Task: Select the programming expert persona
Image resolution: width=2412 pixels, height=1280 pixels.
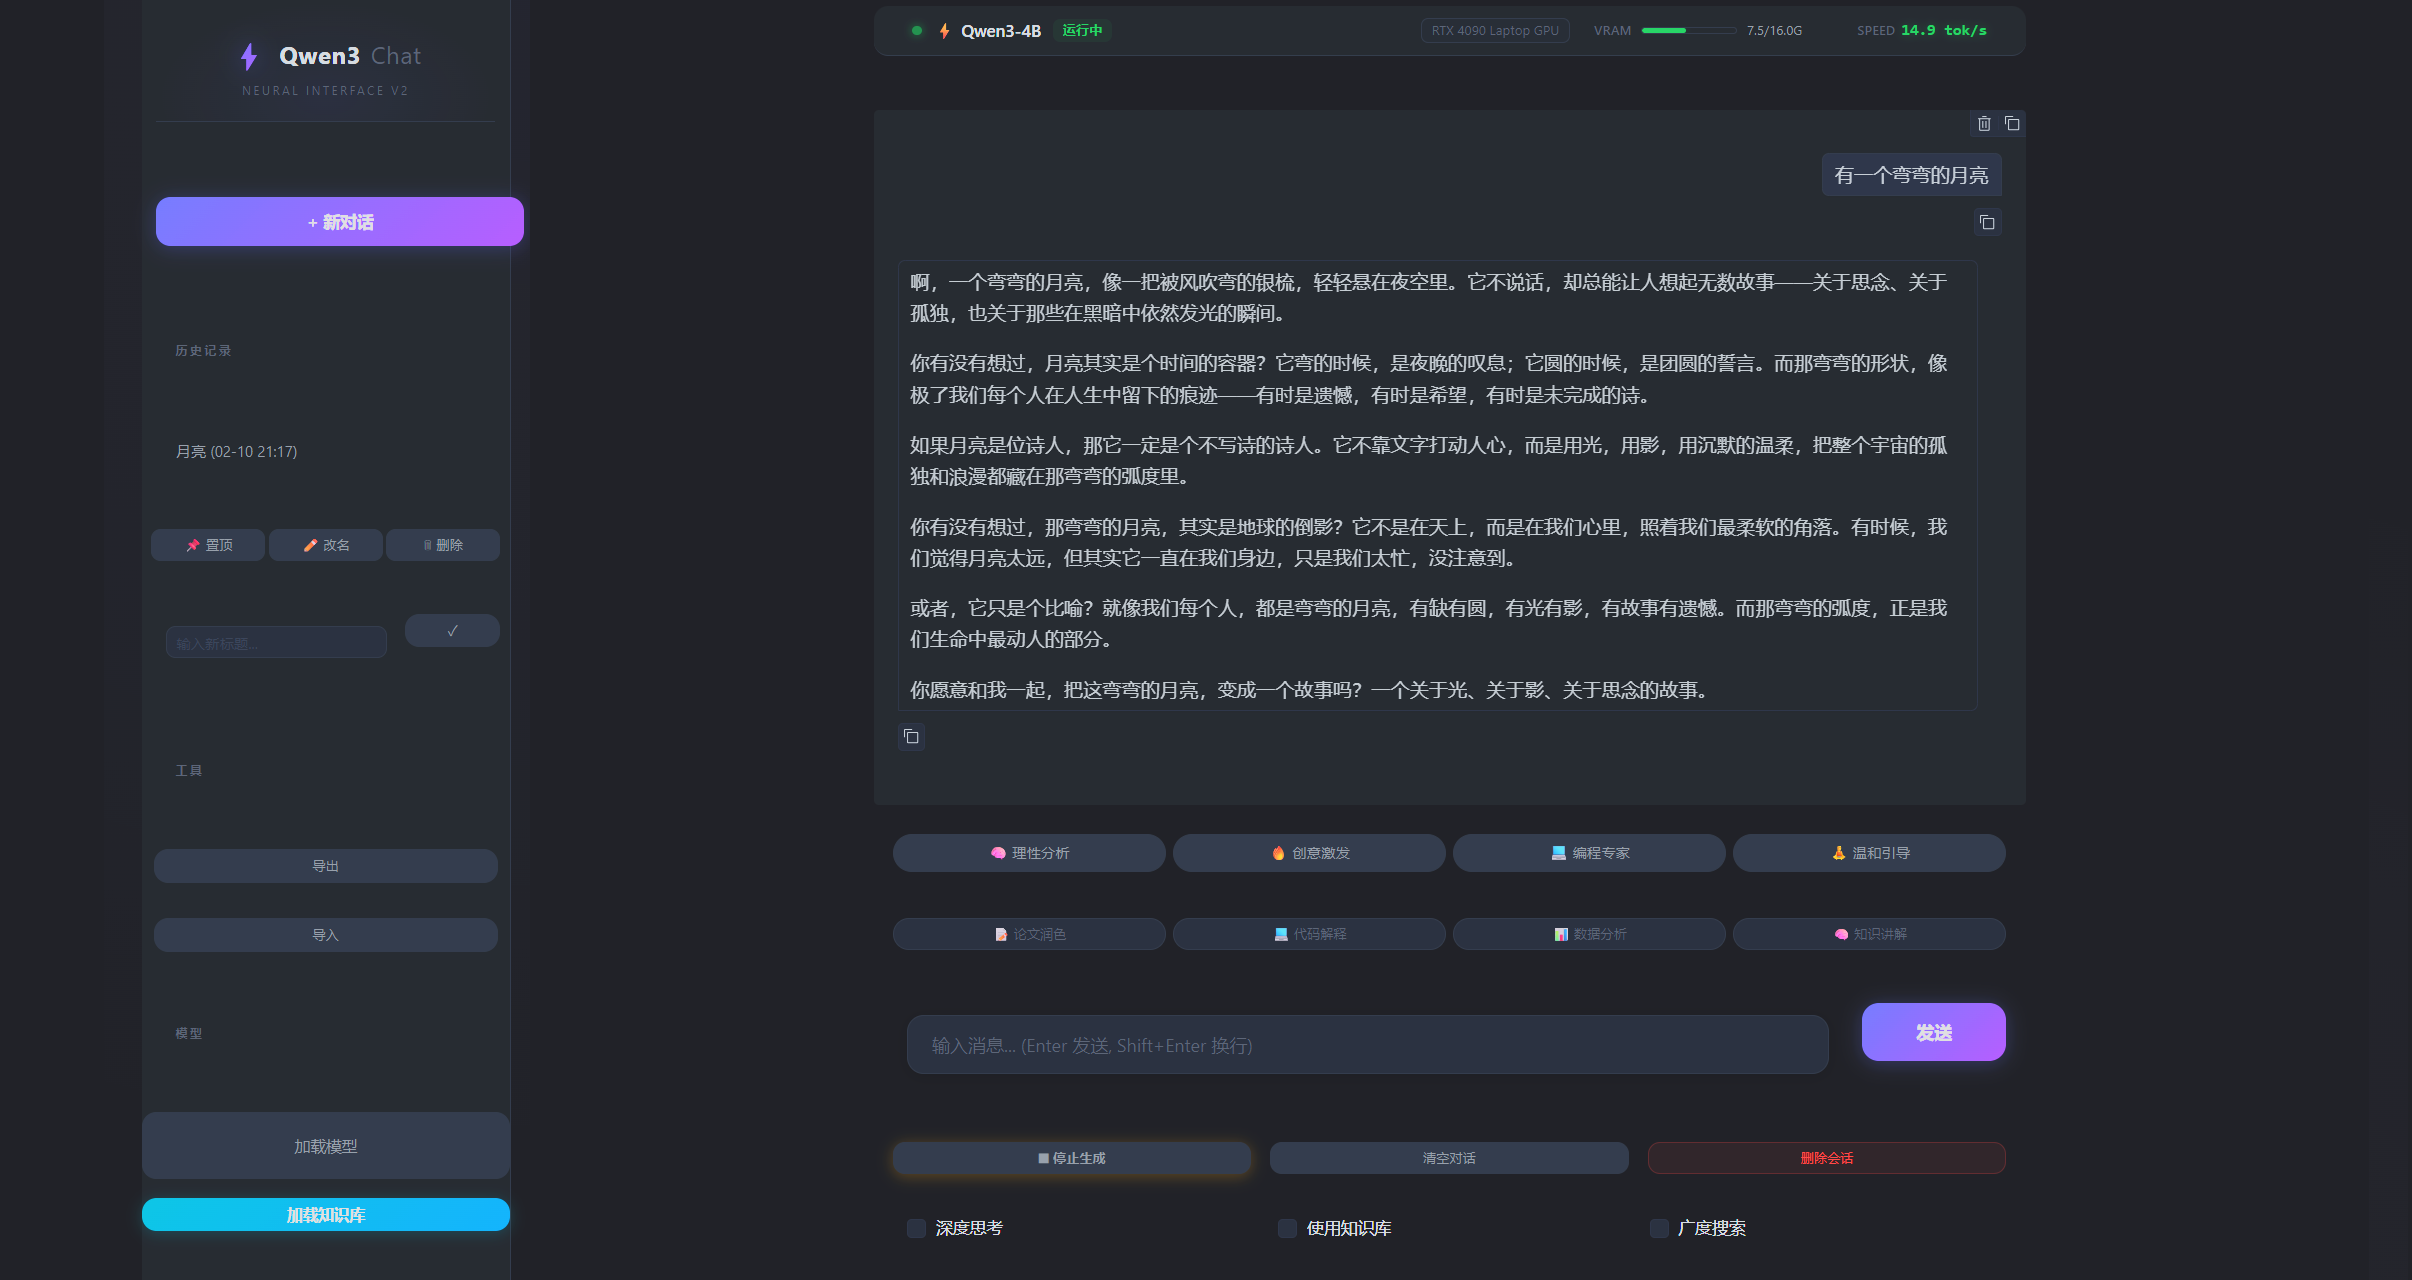Action: click(1589, 853)
